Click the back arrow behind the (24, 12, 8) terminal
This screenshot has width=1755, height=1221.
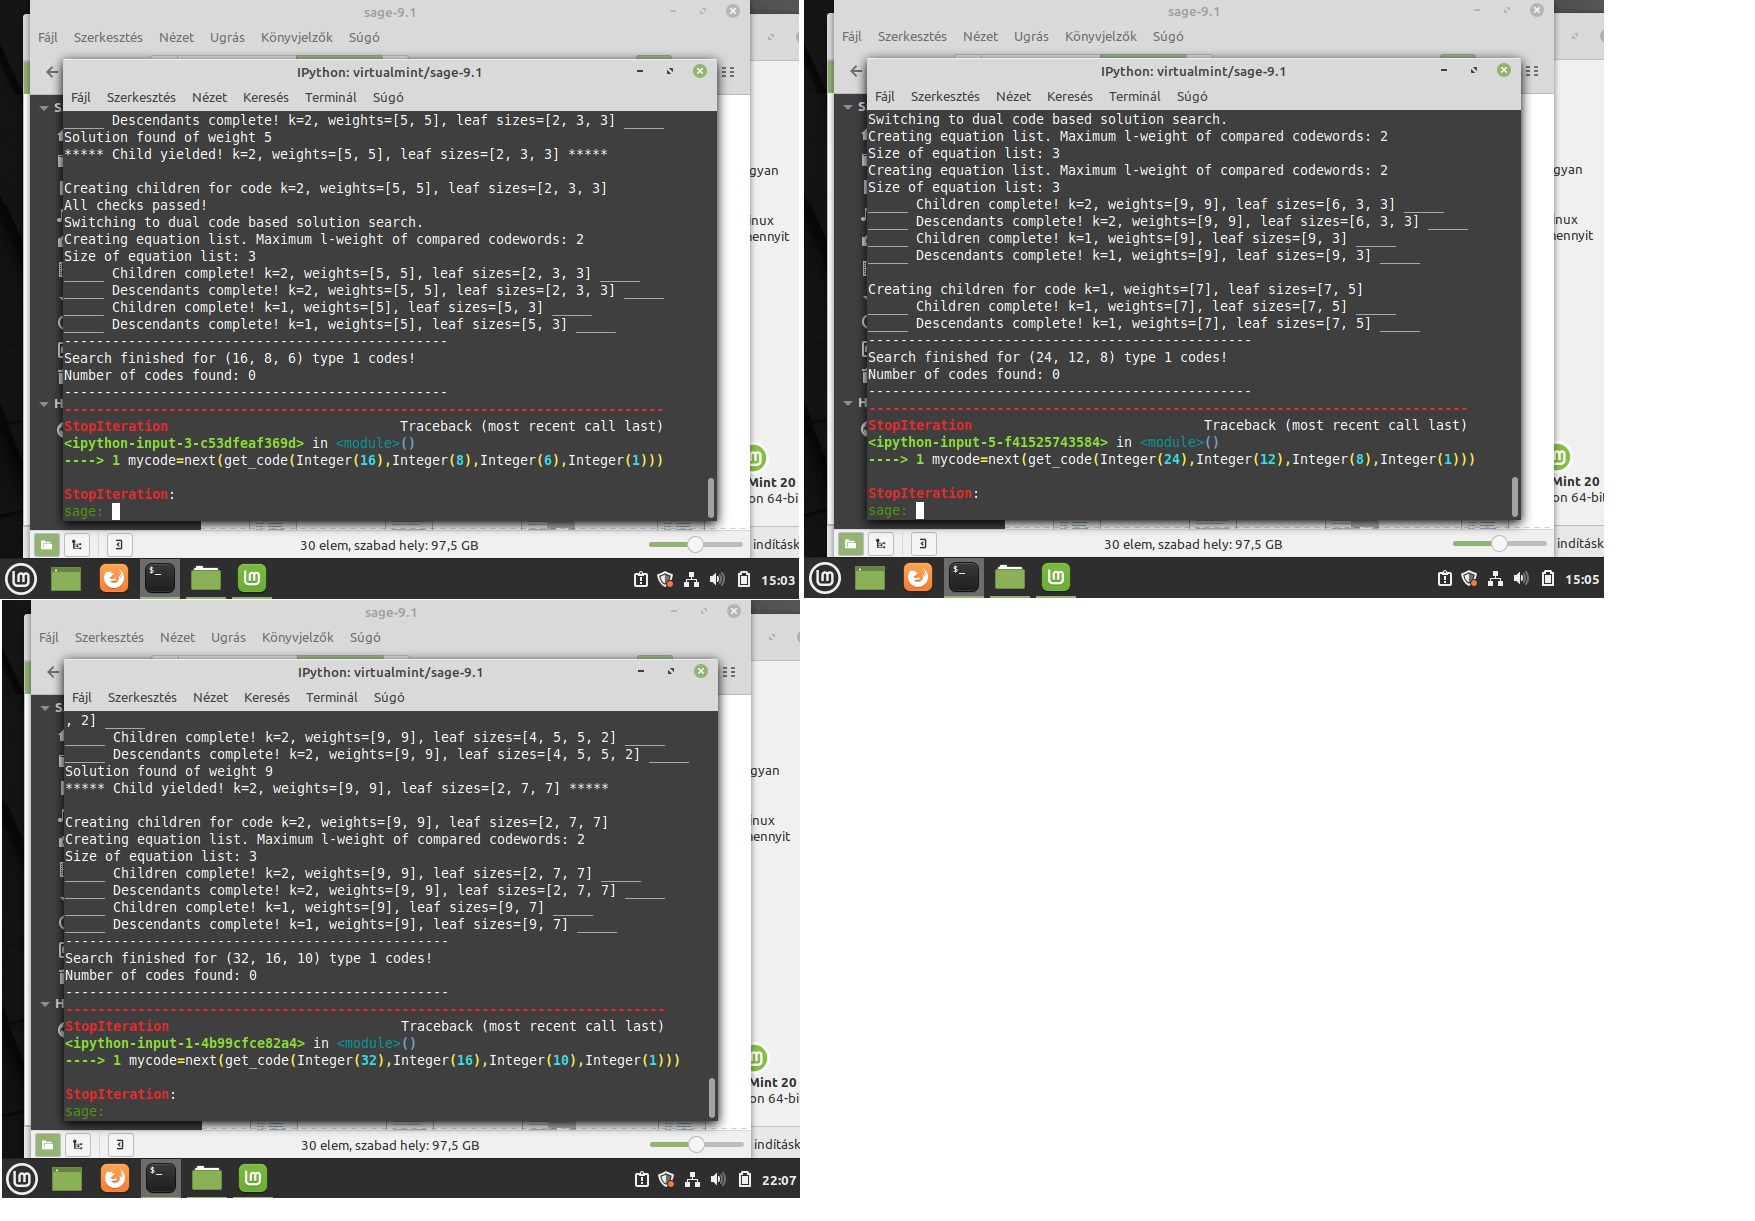click(x=856, y=71)
